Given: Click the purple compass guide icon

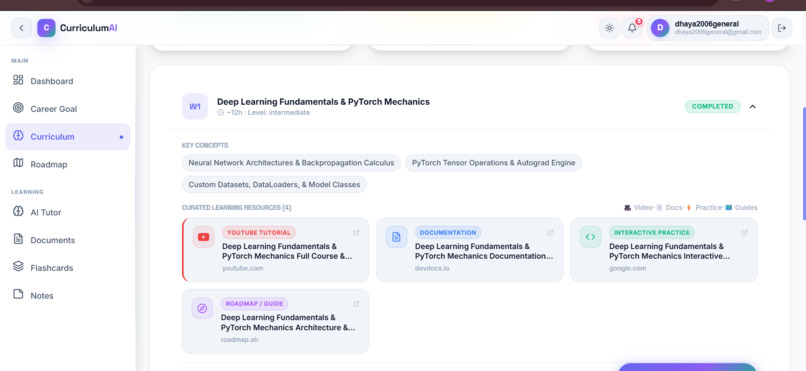Looking at the screenshot, I should click(x=202, y=308).
